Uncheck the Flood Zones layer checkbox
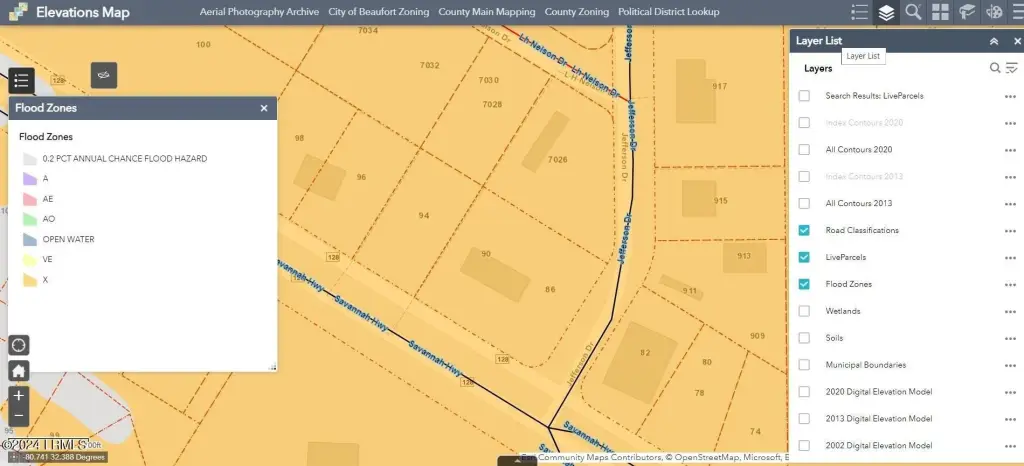This screenshot has height=466, width=1024. point(804,284)
